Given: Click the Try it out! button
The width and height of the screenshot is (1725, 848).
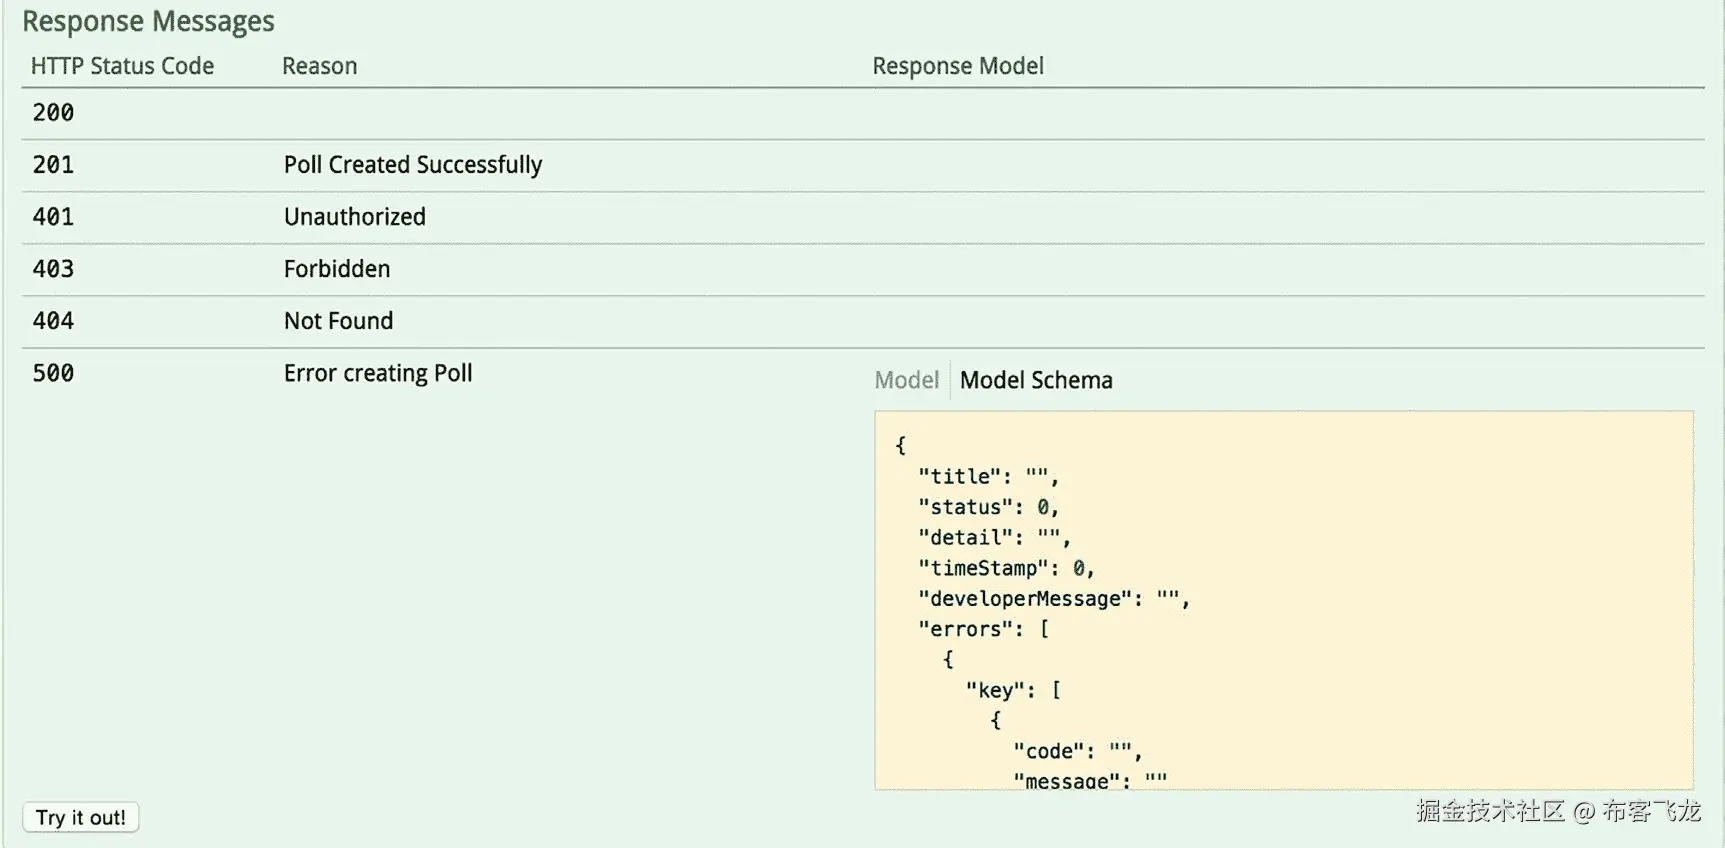Looking at the screenshot, I should pos(80,817).
